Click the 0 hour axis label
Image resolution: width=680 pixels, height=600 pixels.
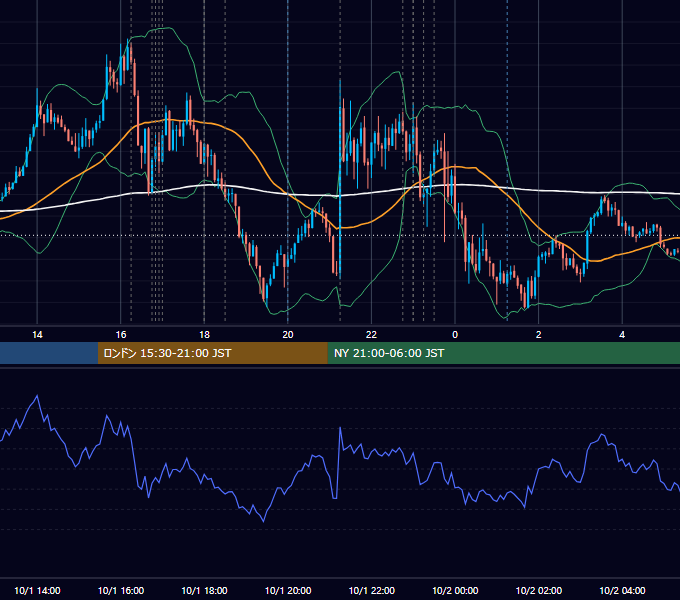[455, 335]
